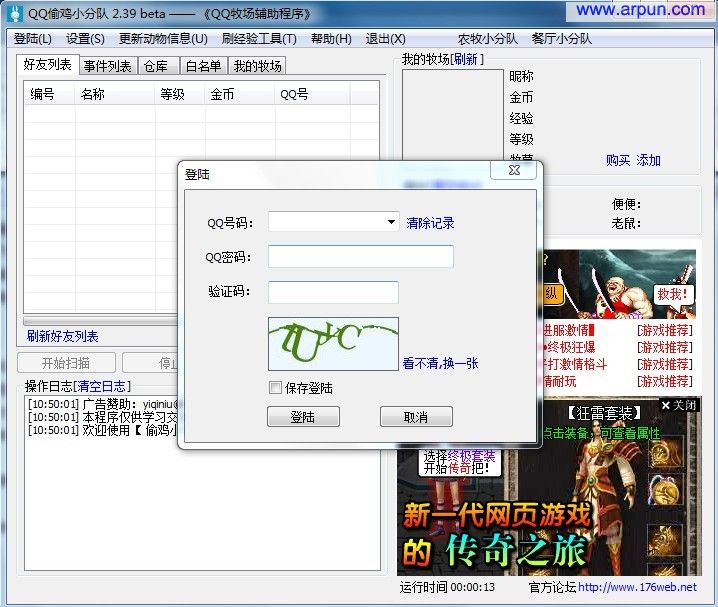Screen dimensions: 718x607
Task: Click the ad link ending 打激情格斗
Action: coord(575,364)
